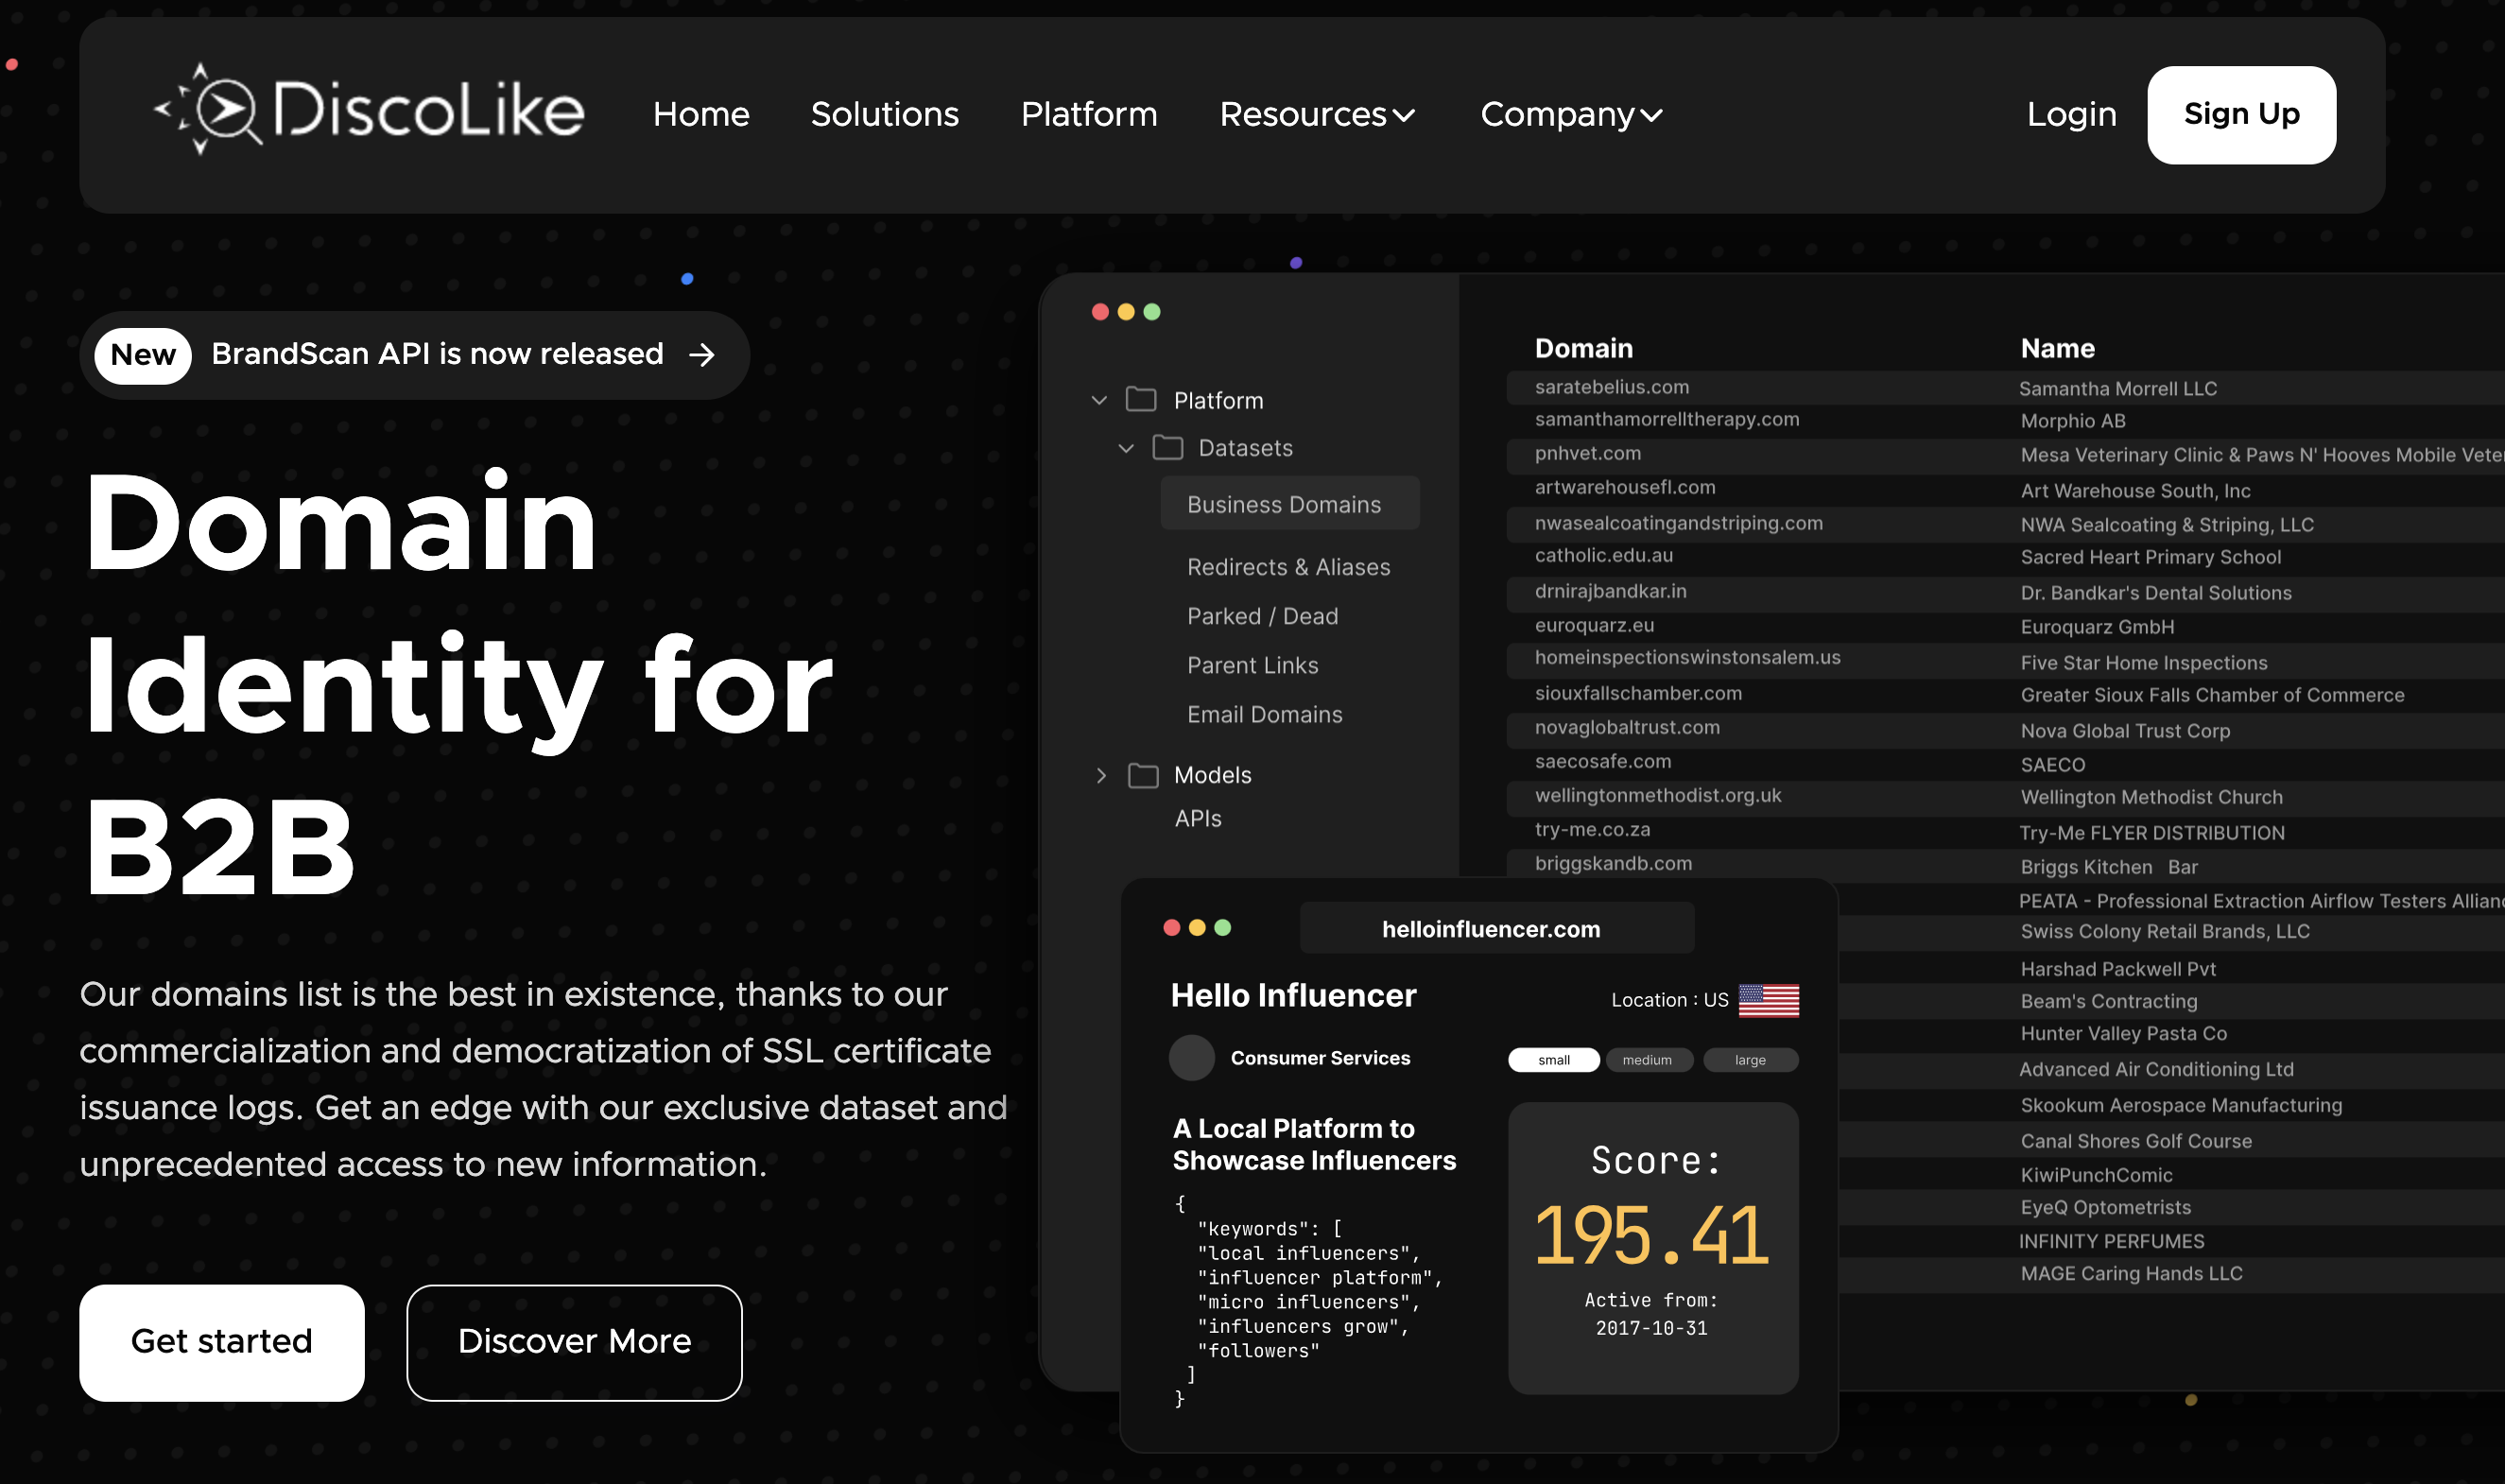
Task: Click the Datasets folder icon
Action: click(x=1167, y=448)
